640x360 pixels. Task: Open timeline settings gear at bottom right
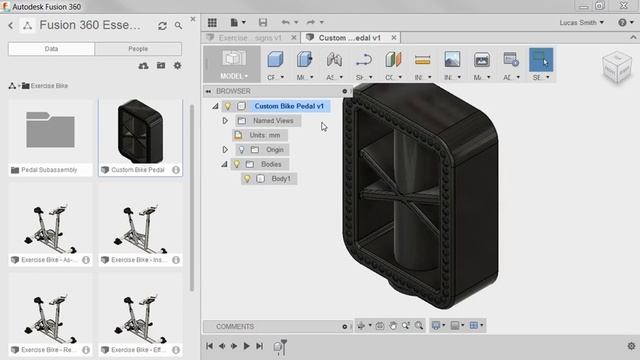point(631,346)
